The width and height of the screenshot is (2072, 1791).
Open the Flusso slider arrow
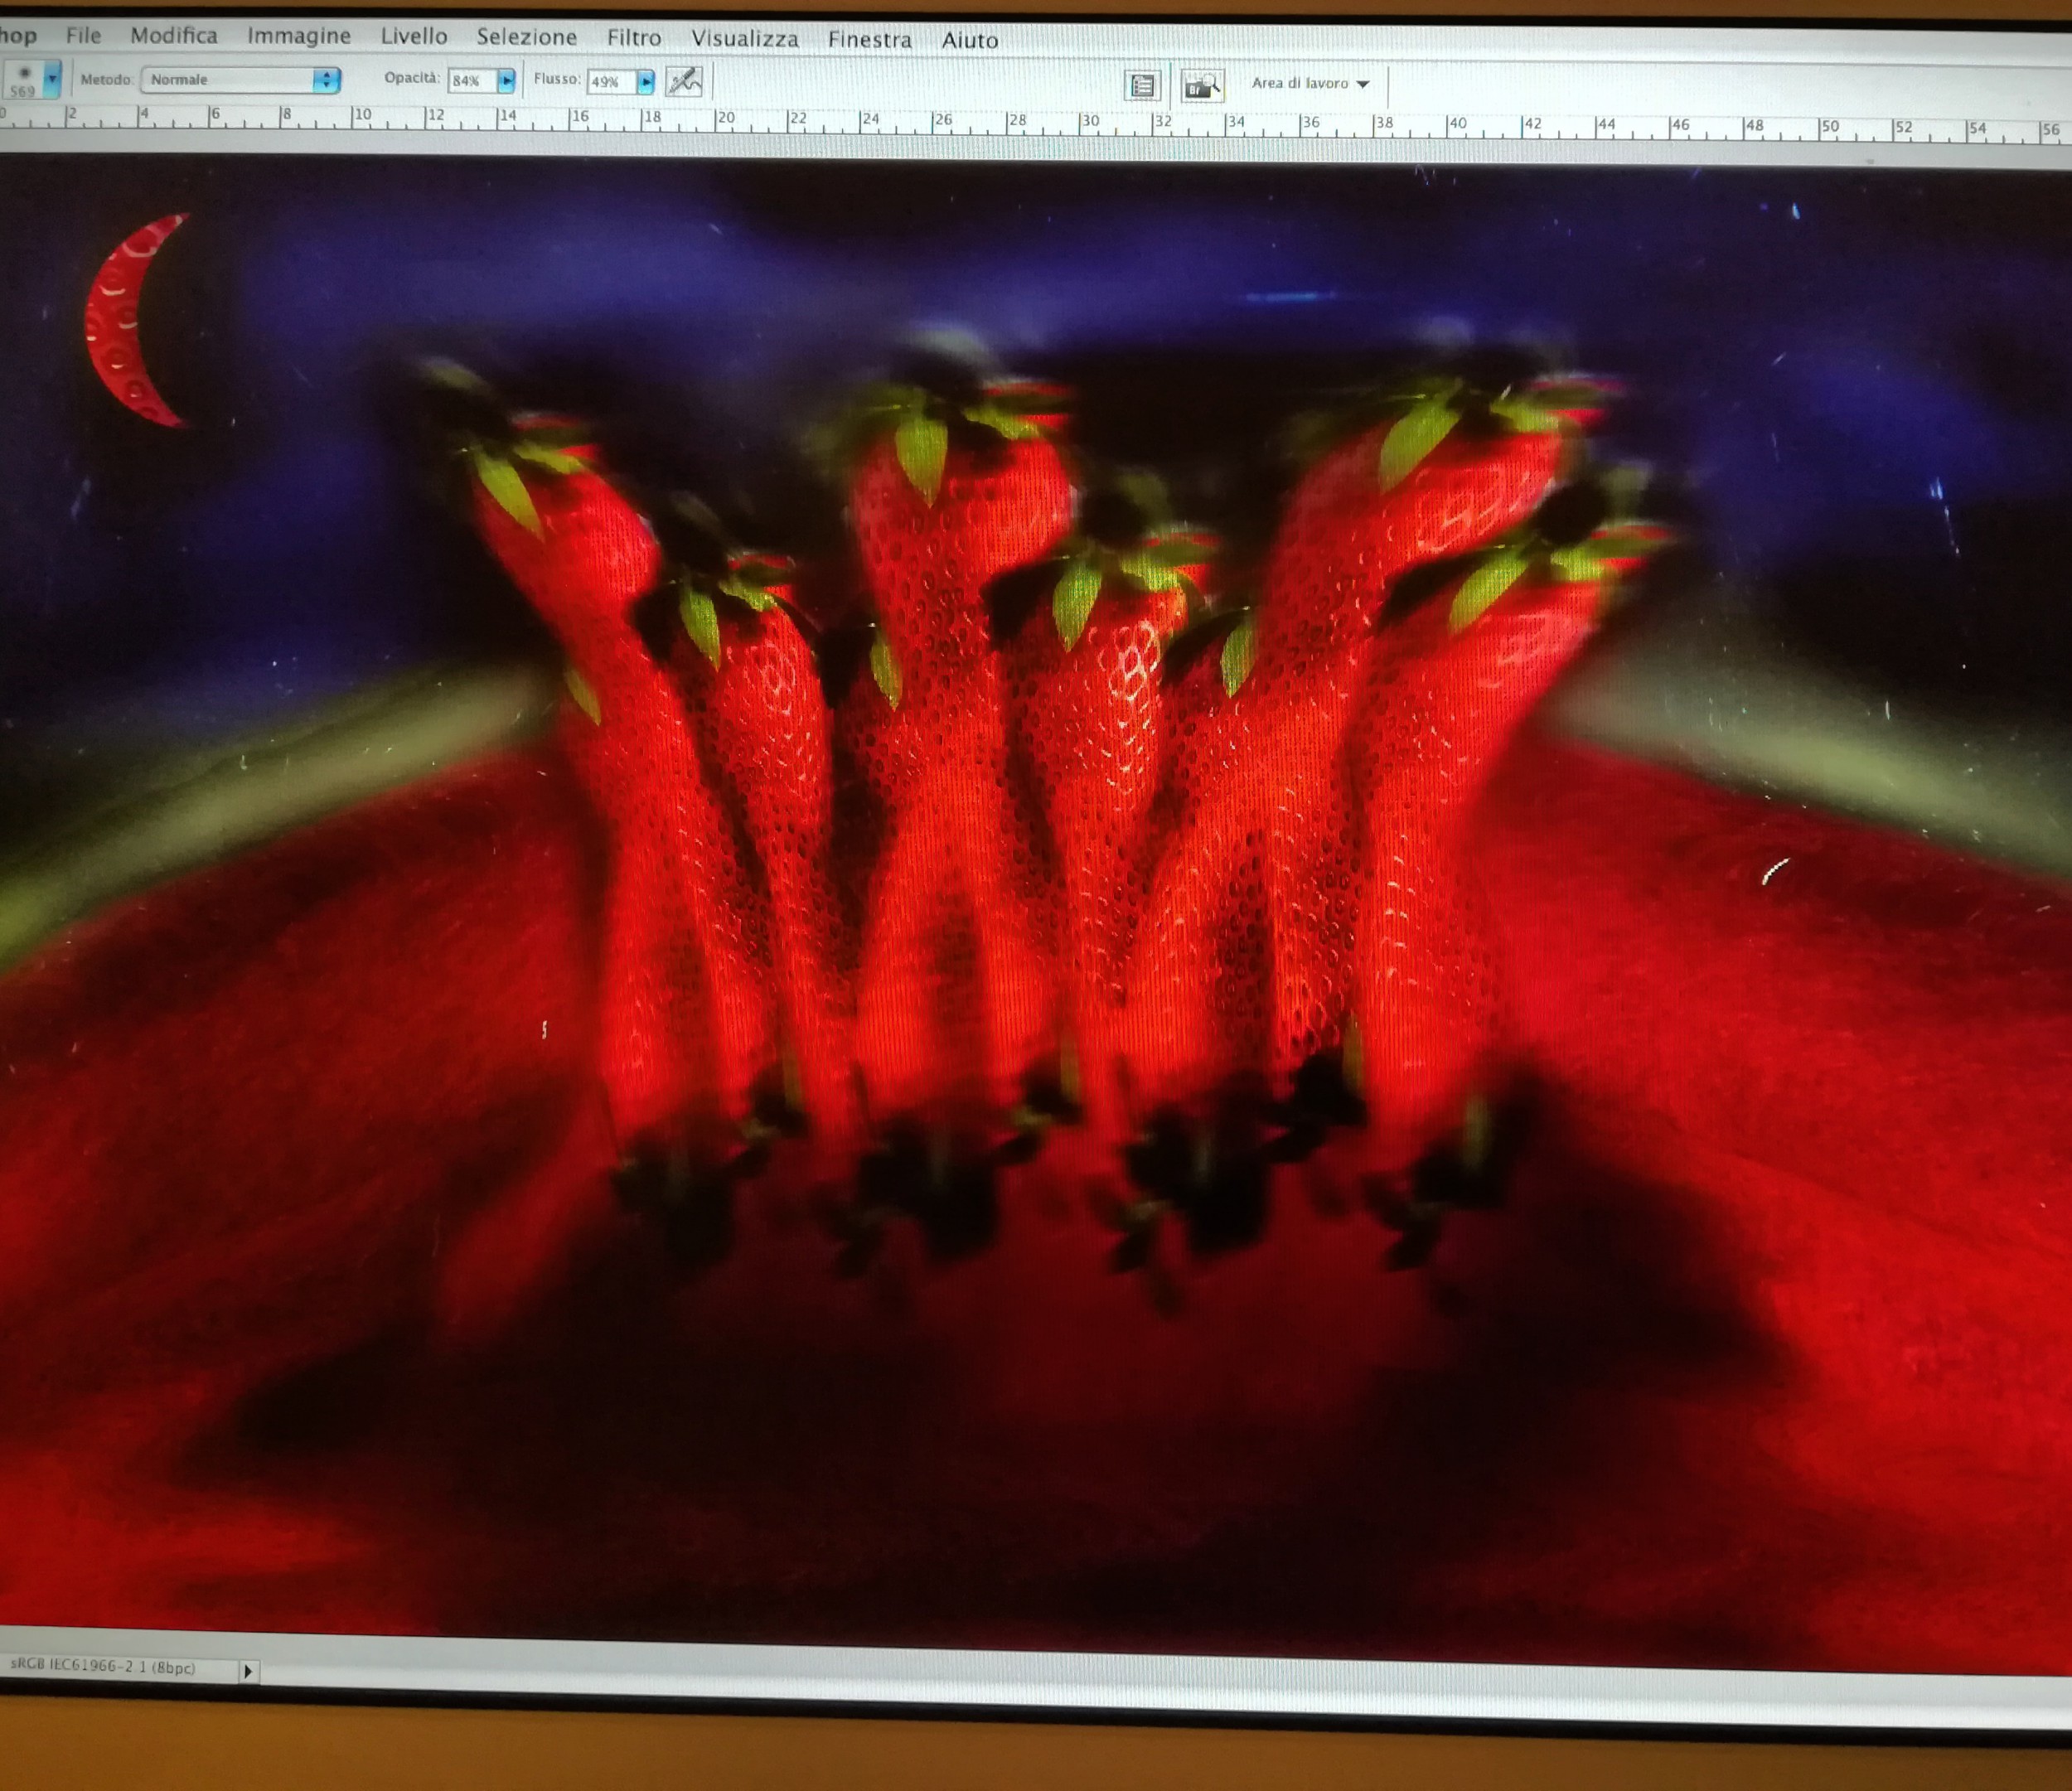(x=646, y=82)
